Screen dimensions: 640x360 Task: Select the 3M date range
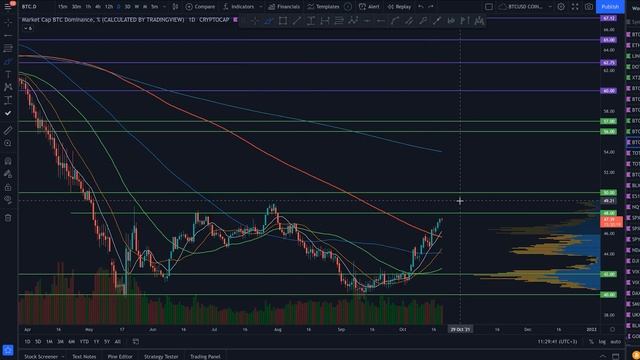(x=60, y=341)
